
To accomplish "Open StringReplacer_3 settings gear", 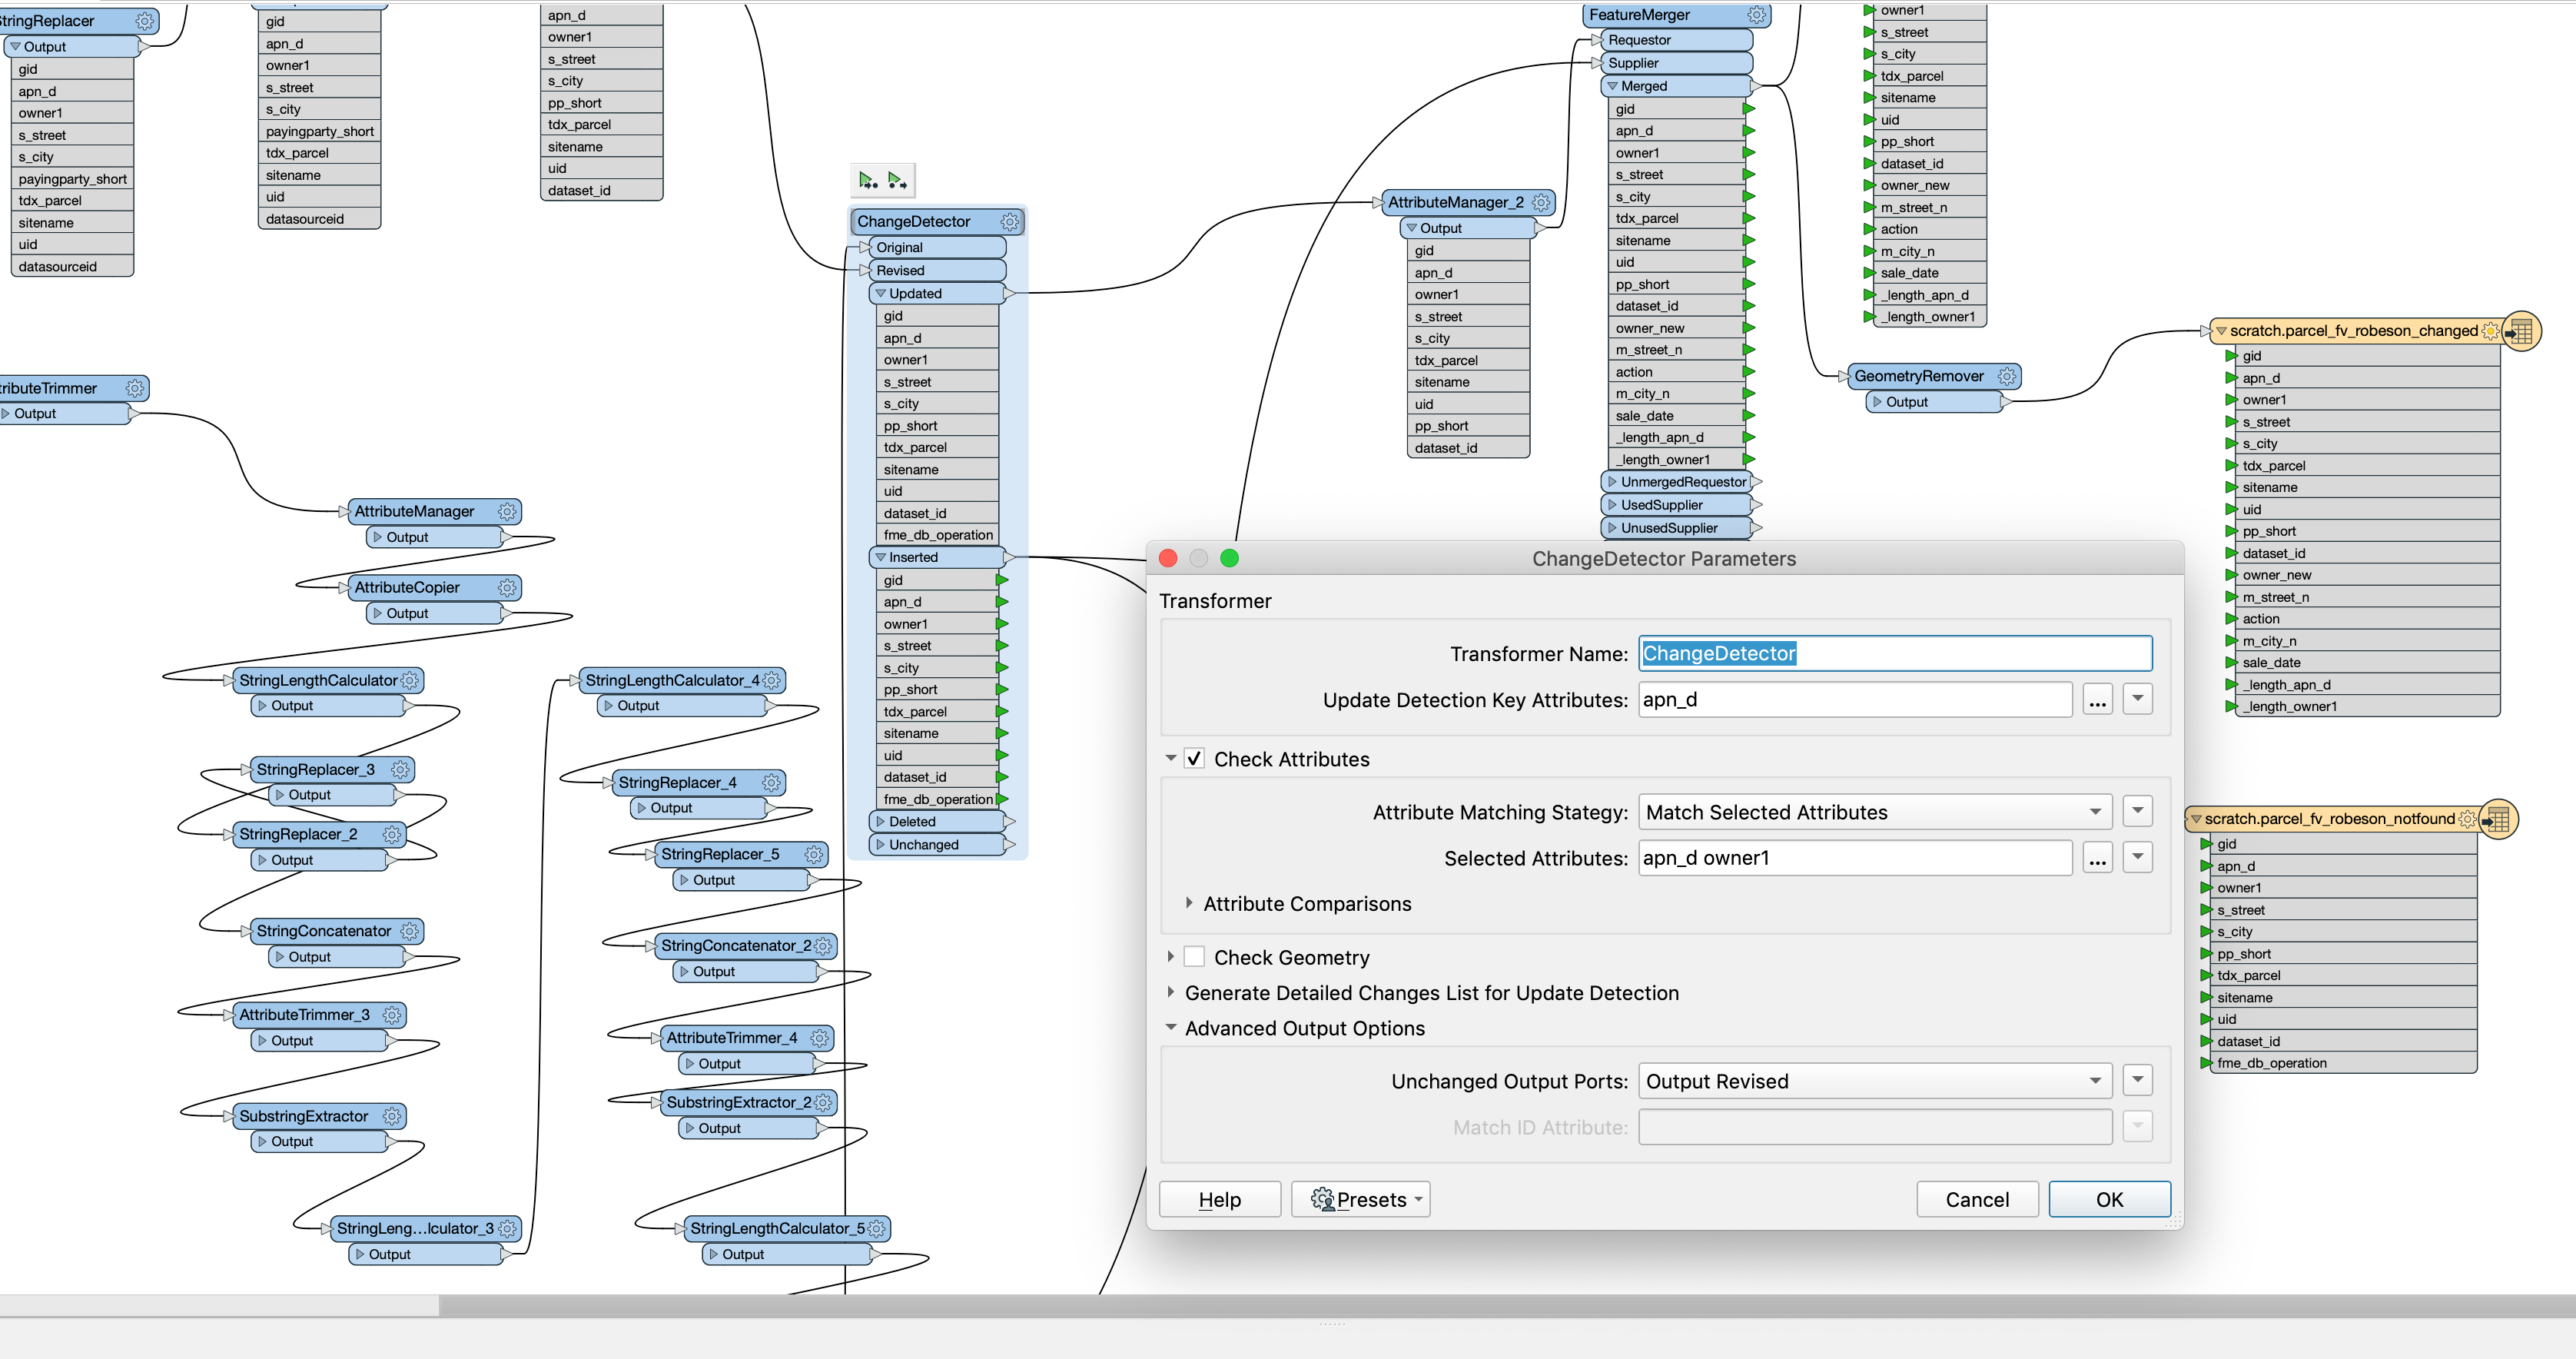I will pyautogui.click(x=400, y=769).
